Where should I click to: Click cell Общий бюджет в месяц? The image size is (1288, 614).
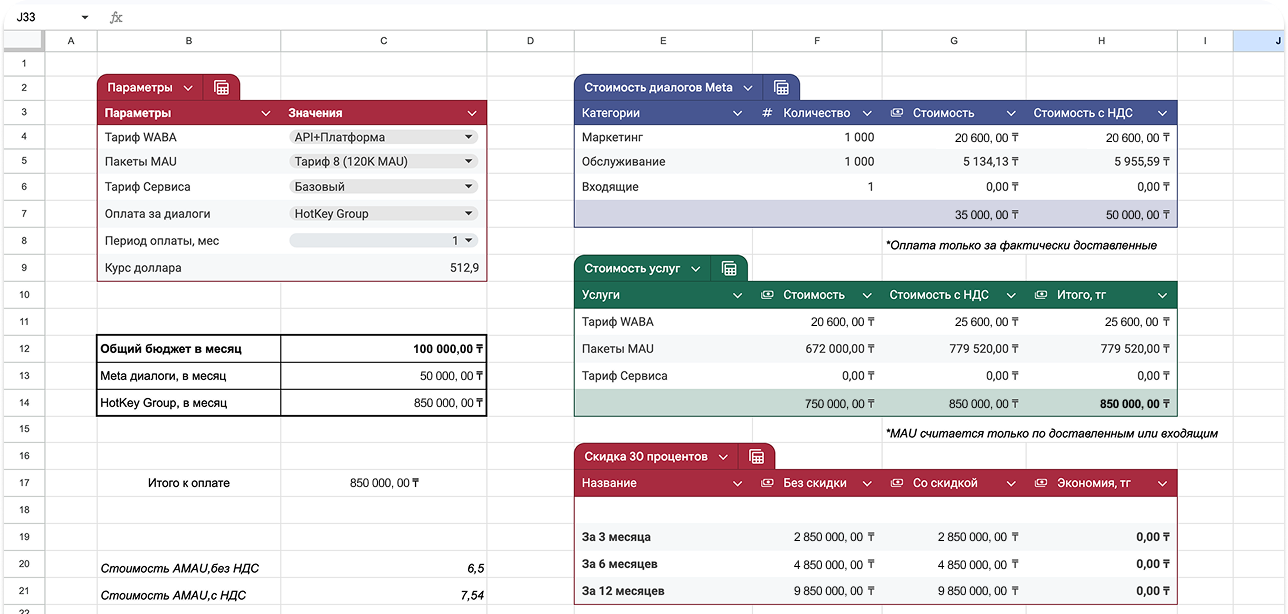189,349
